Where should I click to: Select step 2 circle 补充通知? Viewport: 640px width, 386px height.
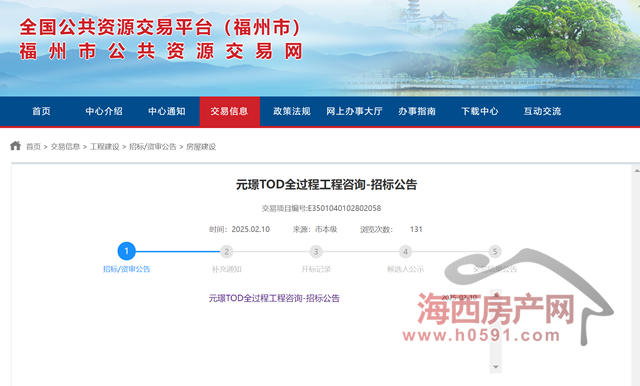pyautogui.click(x=227, y=252)
